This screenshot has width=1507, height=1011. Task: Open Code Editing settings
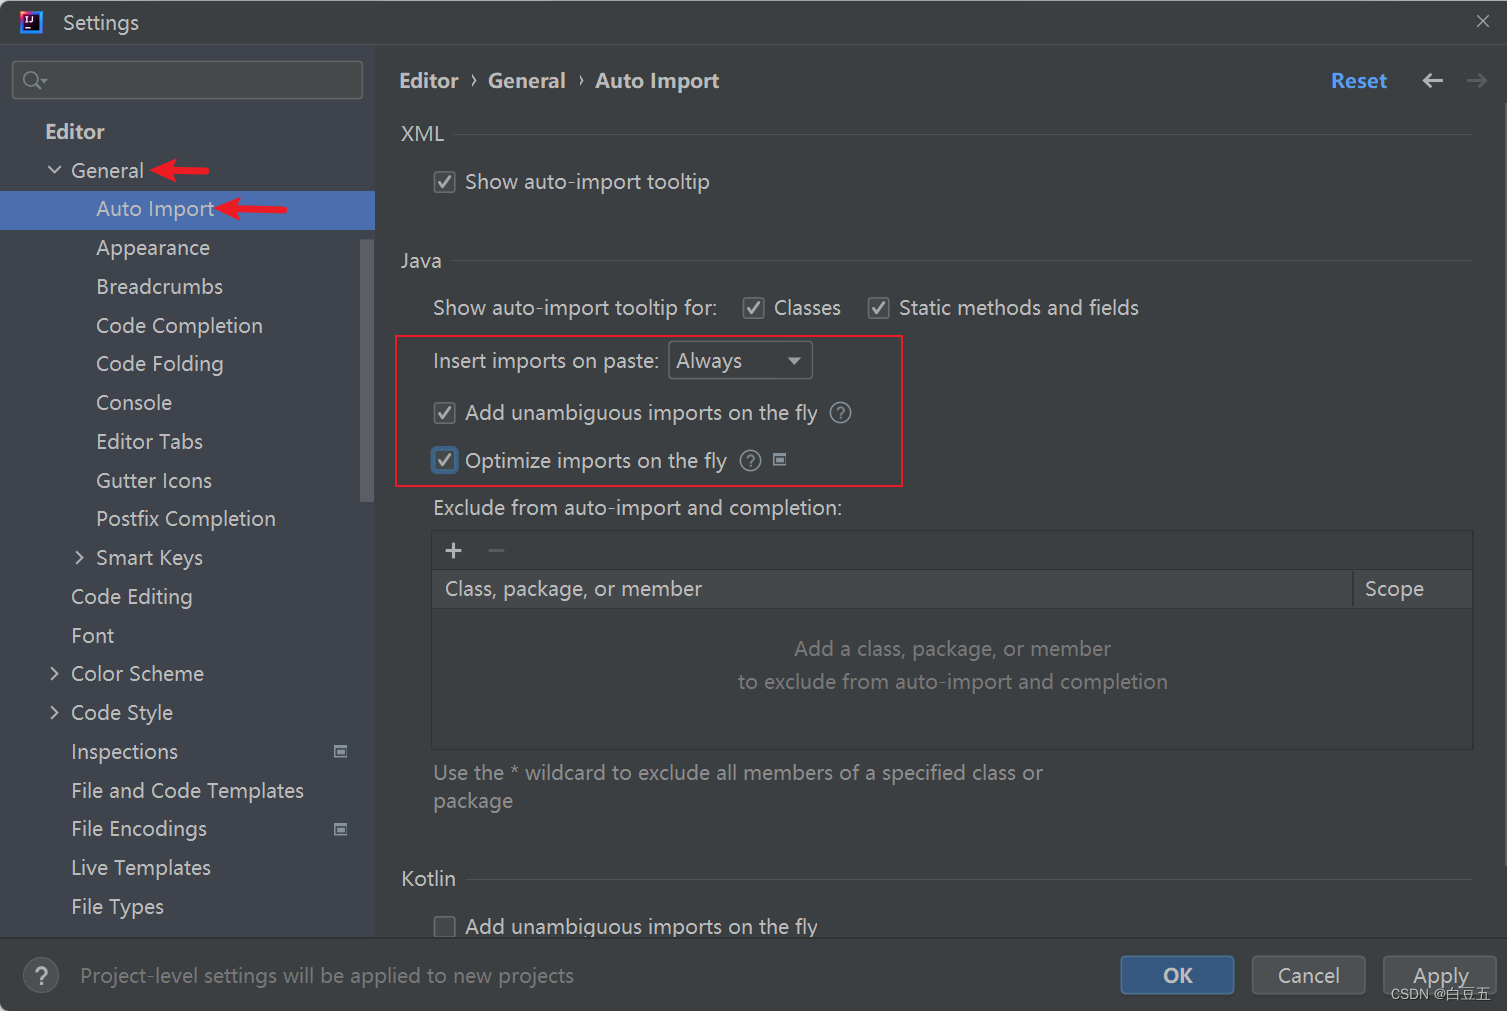[x=131, y=597]
